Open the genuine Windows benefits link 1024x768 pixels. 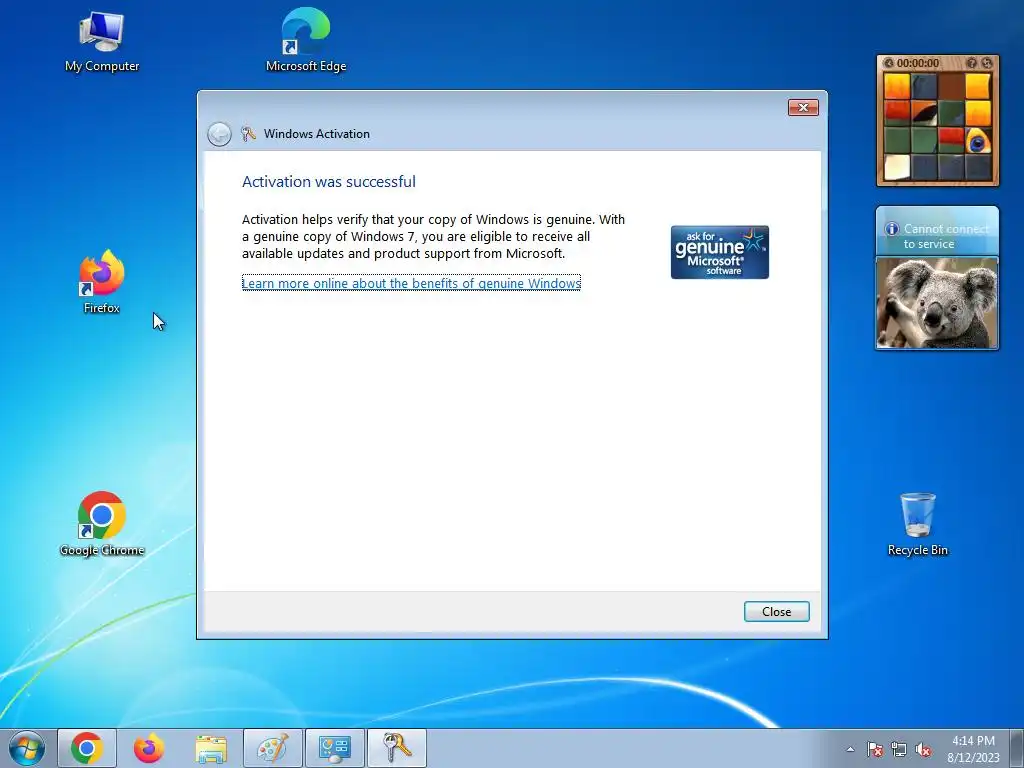pos(411,283)
